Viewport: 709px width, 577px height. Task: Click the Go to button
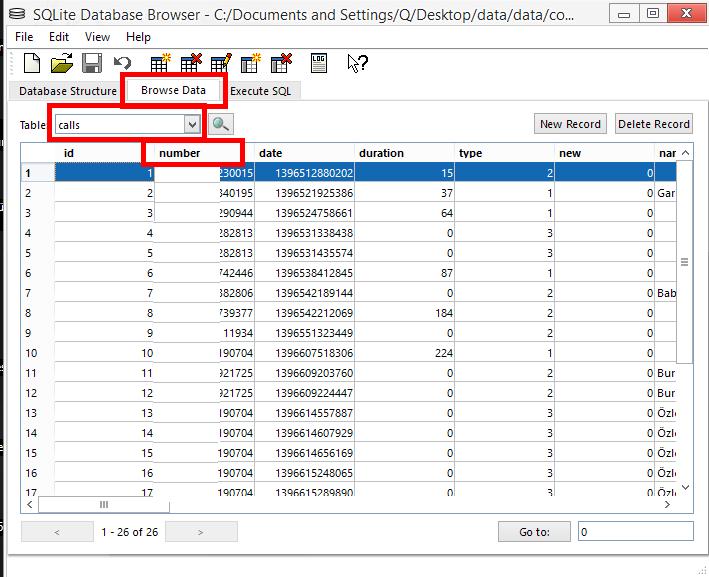pyautogui.click(x=534, y=532)
